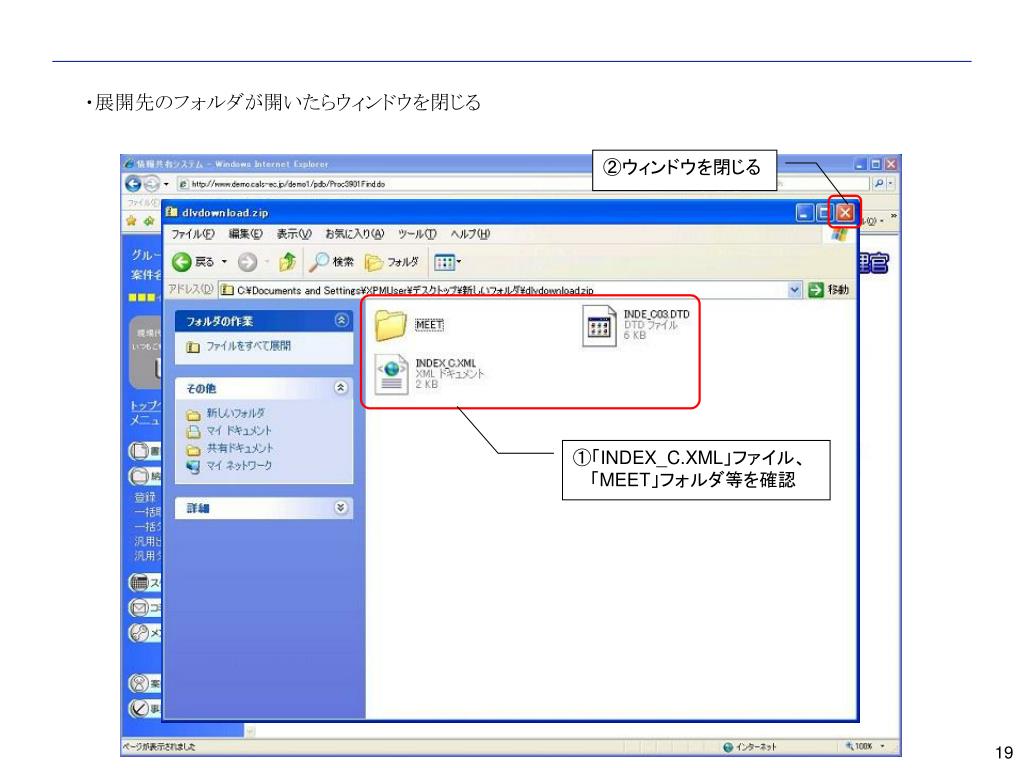1024x768 pixels.
Task: Open the 編集(E) menu
Action: (245, 234)
